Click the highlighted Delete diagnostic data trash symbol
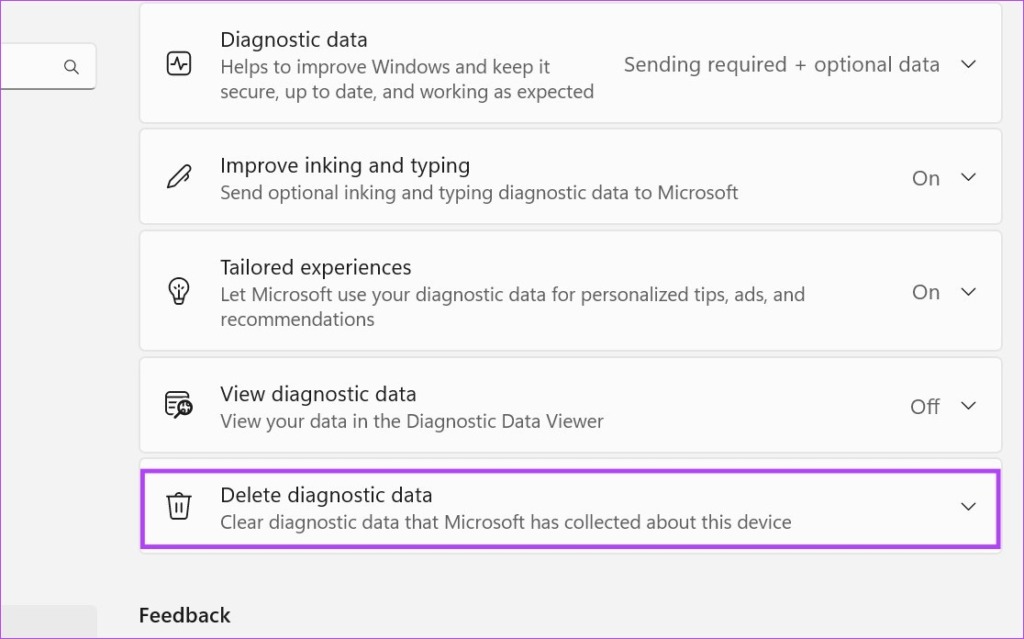Image resolution: width=1024 pixels, height=639 pixels. point(179,506)
